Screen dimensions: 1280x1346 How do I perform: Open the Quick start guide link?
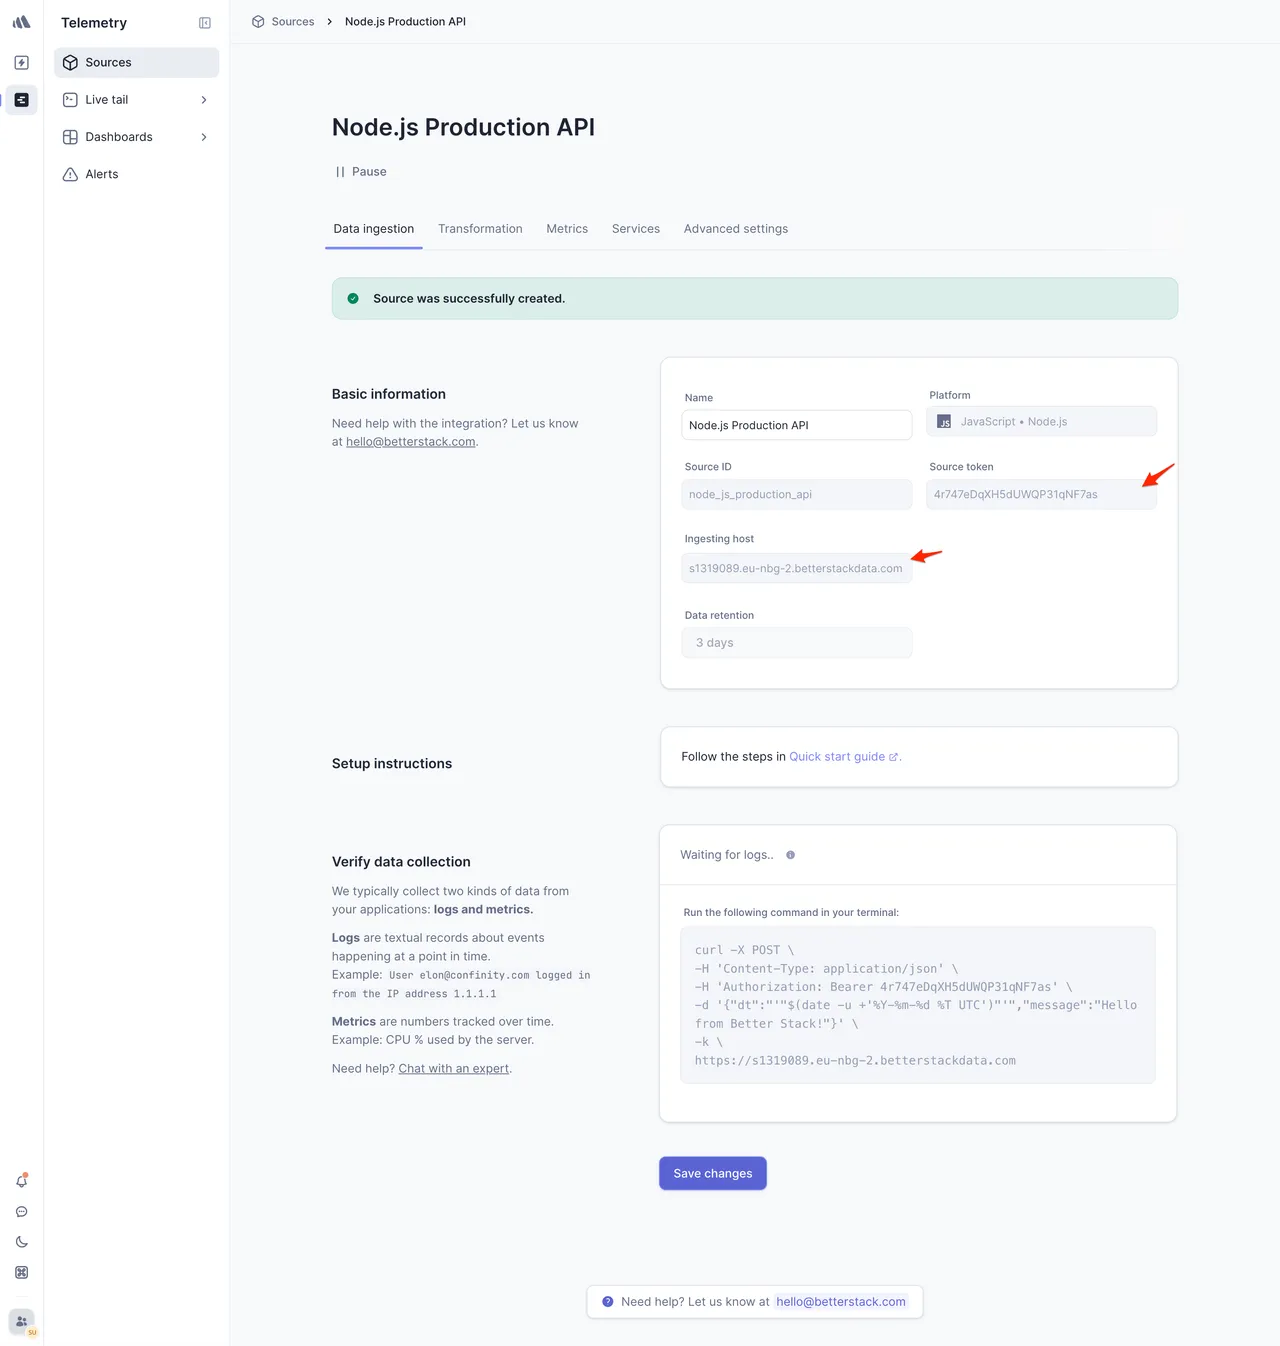(837, 757)
